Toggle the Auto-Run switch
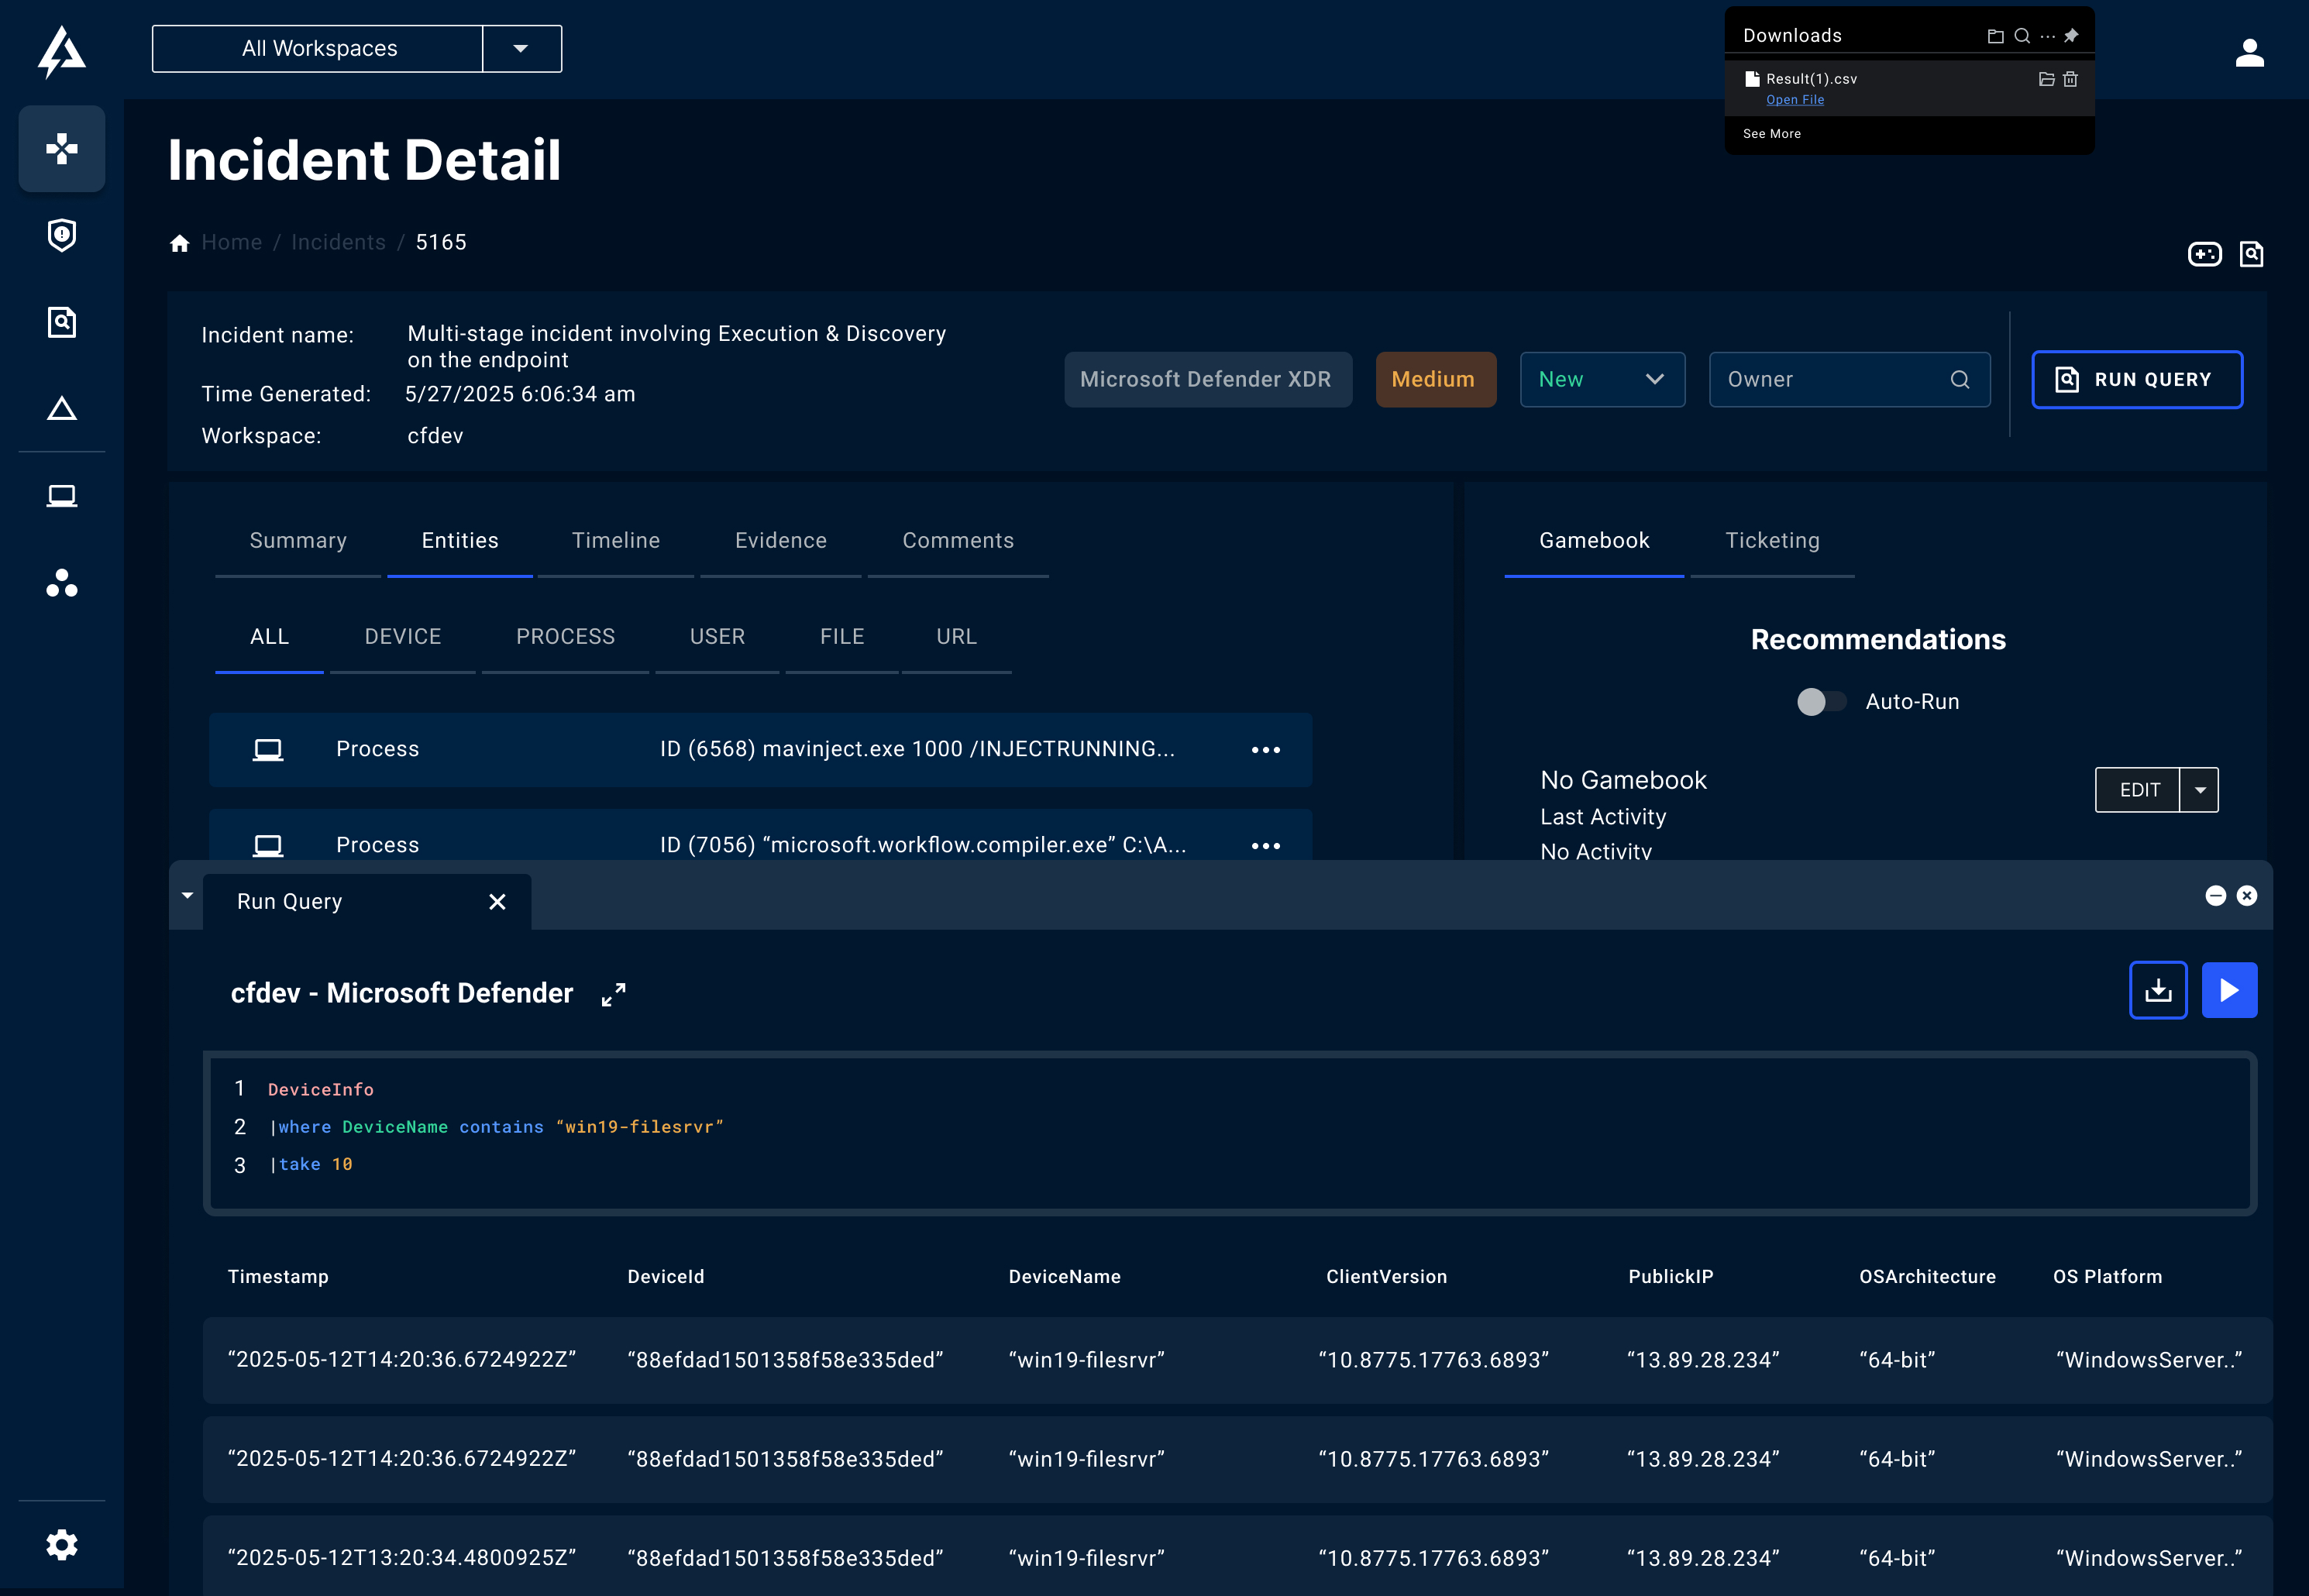Viewport: 2309px width, 1596px height. point(1820,702)
